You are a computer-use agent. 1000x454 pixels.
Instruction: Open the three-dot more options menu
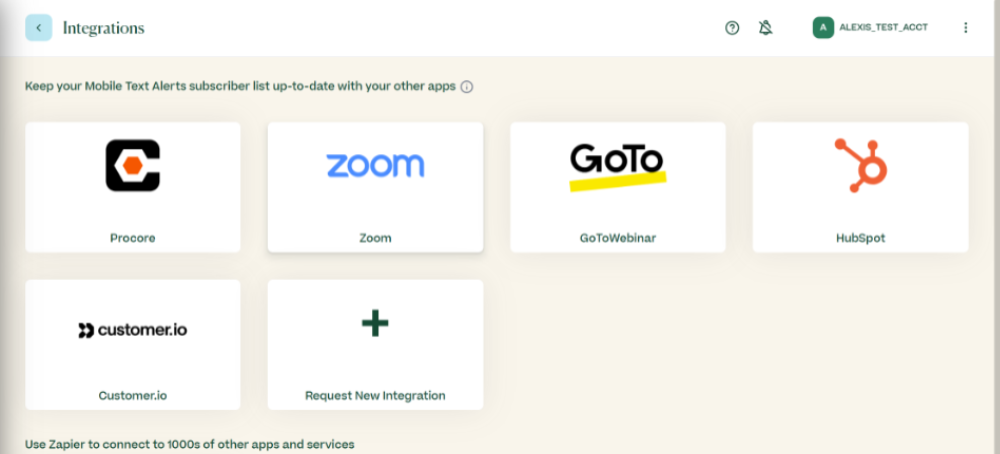click(x=966, y=27)
